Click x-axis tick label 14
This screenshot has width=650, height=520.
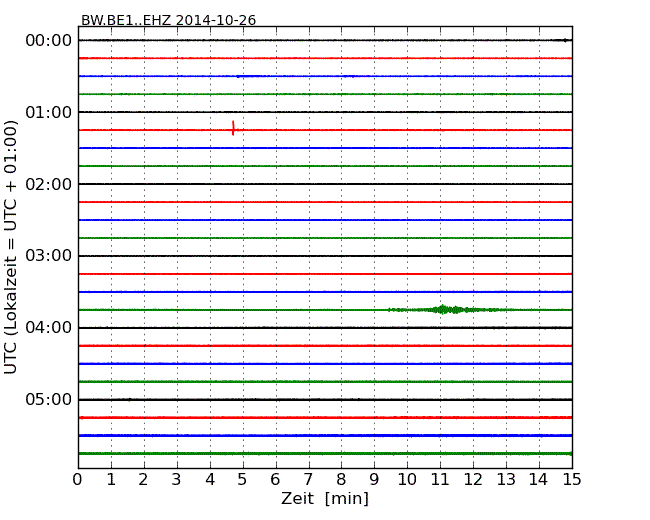(x=538, y=479)
